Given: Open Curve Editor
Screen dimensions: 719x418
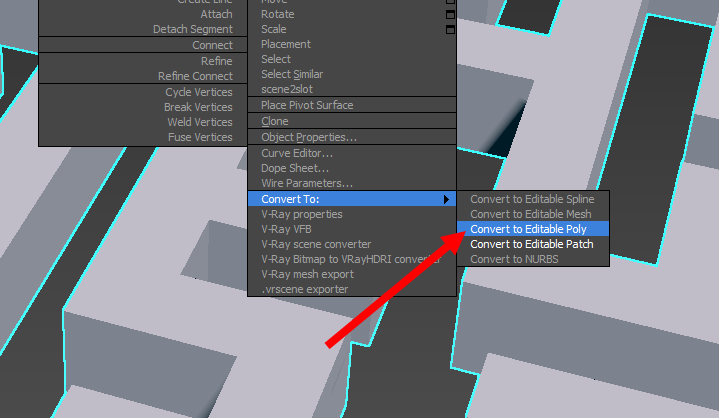Looking at the screenshot, I should 352,153.
